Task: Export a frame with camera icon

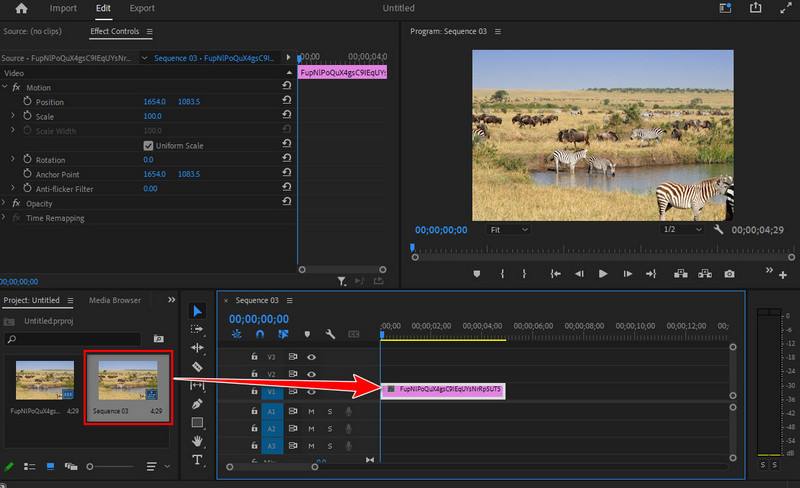Action: tap(730, 274)
